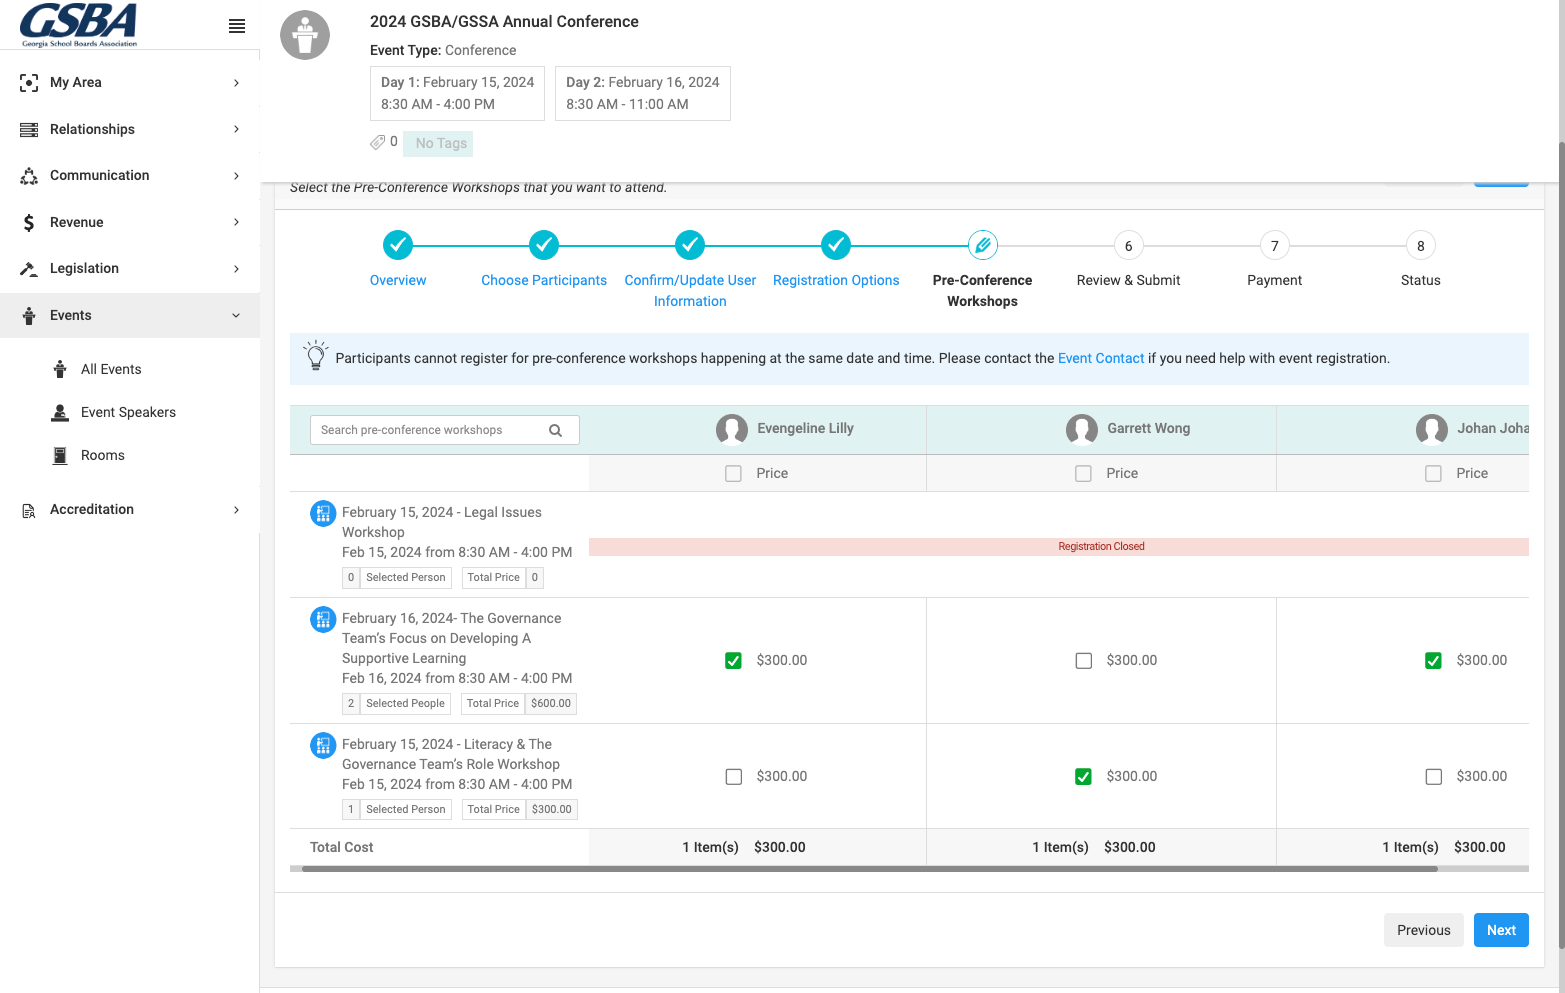Viewport: 1565px width, 993px height.
Task: Check Literacy workshop for Evengeline Lilly
Action: 734,777
